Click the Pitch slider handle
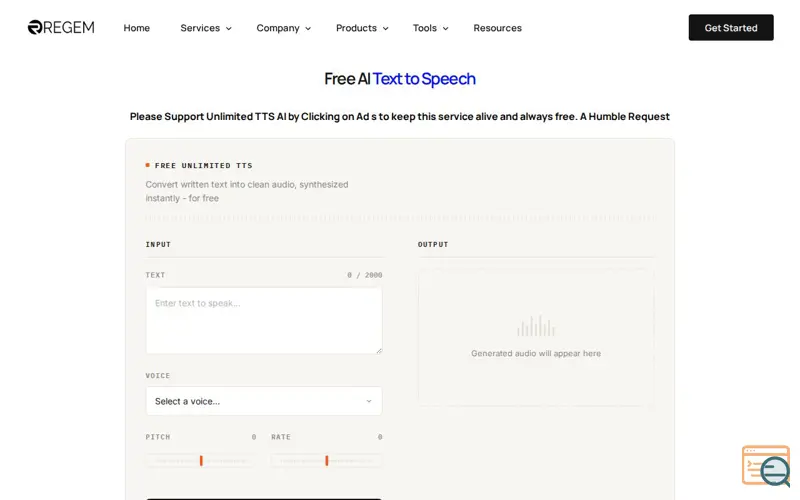Screen dimensions: 800x500 coord(201,461)
